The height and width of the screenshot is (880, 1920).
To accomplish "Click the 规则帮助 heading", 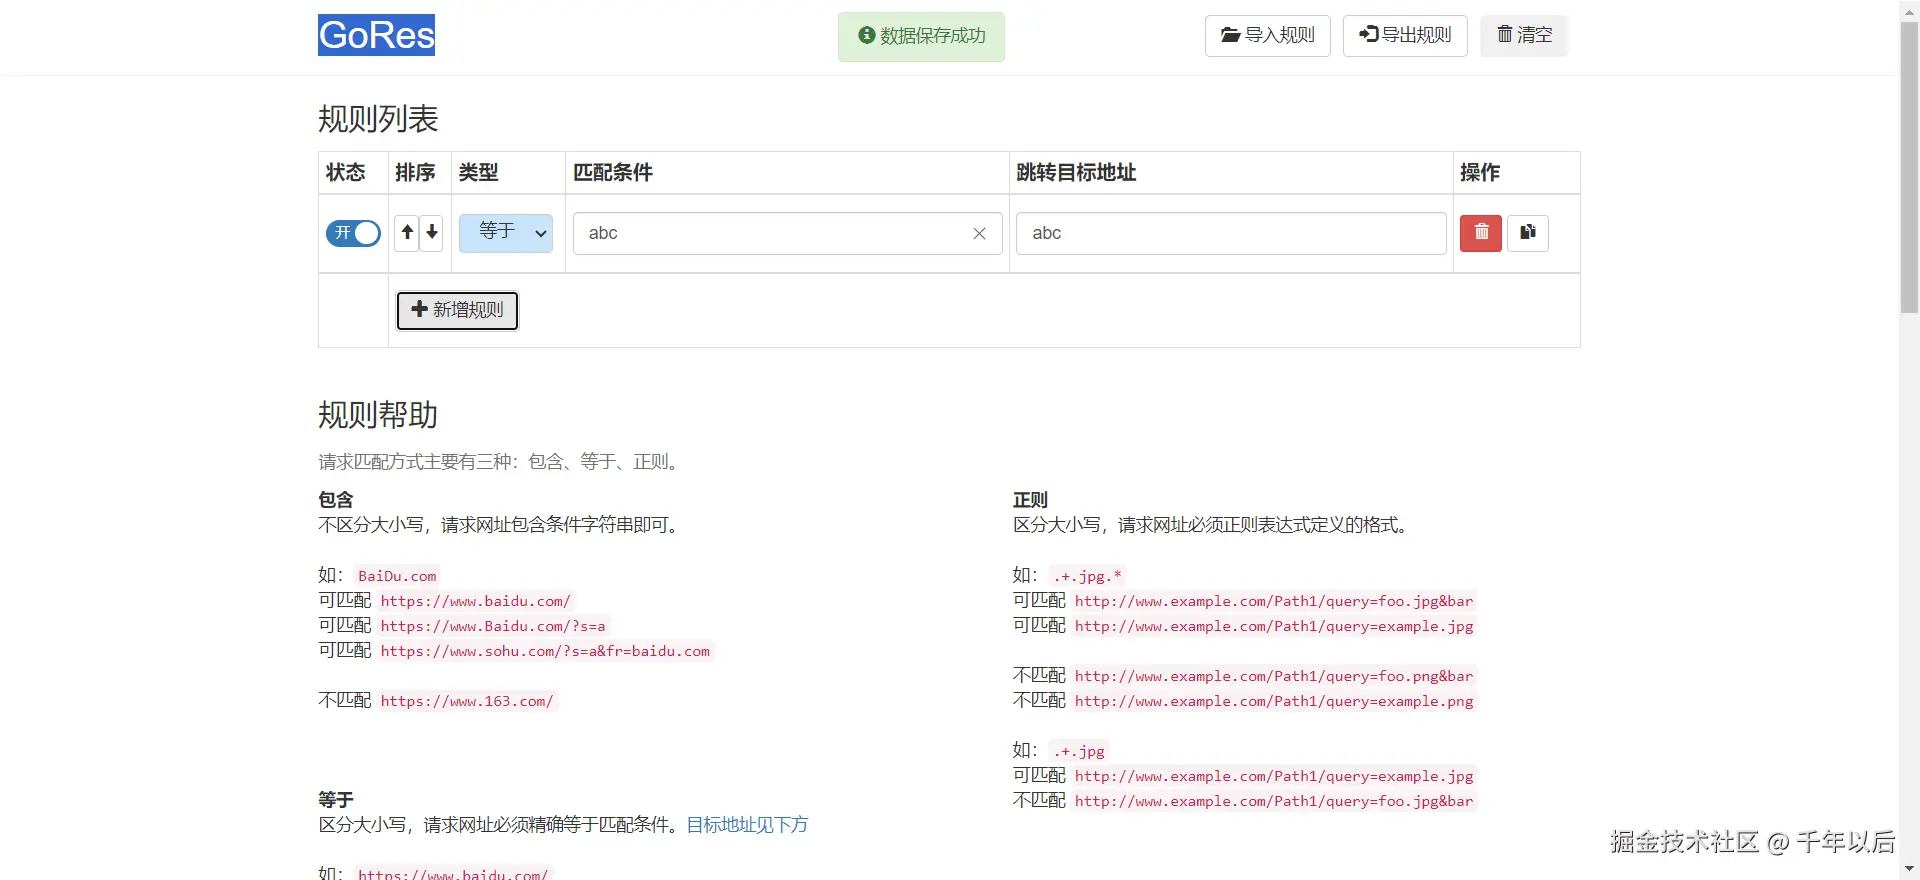I will click(x=378, y=415).
